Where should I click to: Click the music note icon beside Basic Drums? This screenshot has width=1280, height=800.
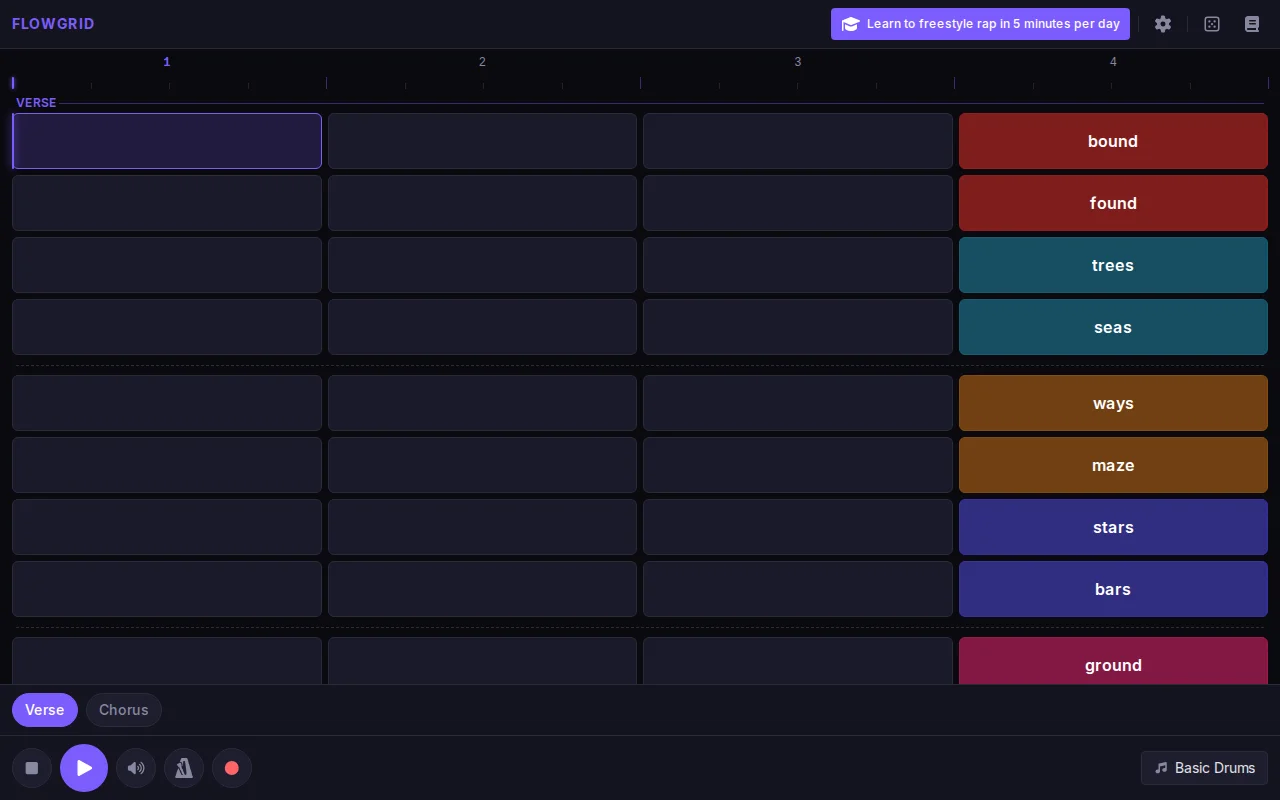pos(1161,768)
